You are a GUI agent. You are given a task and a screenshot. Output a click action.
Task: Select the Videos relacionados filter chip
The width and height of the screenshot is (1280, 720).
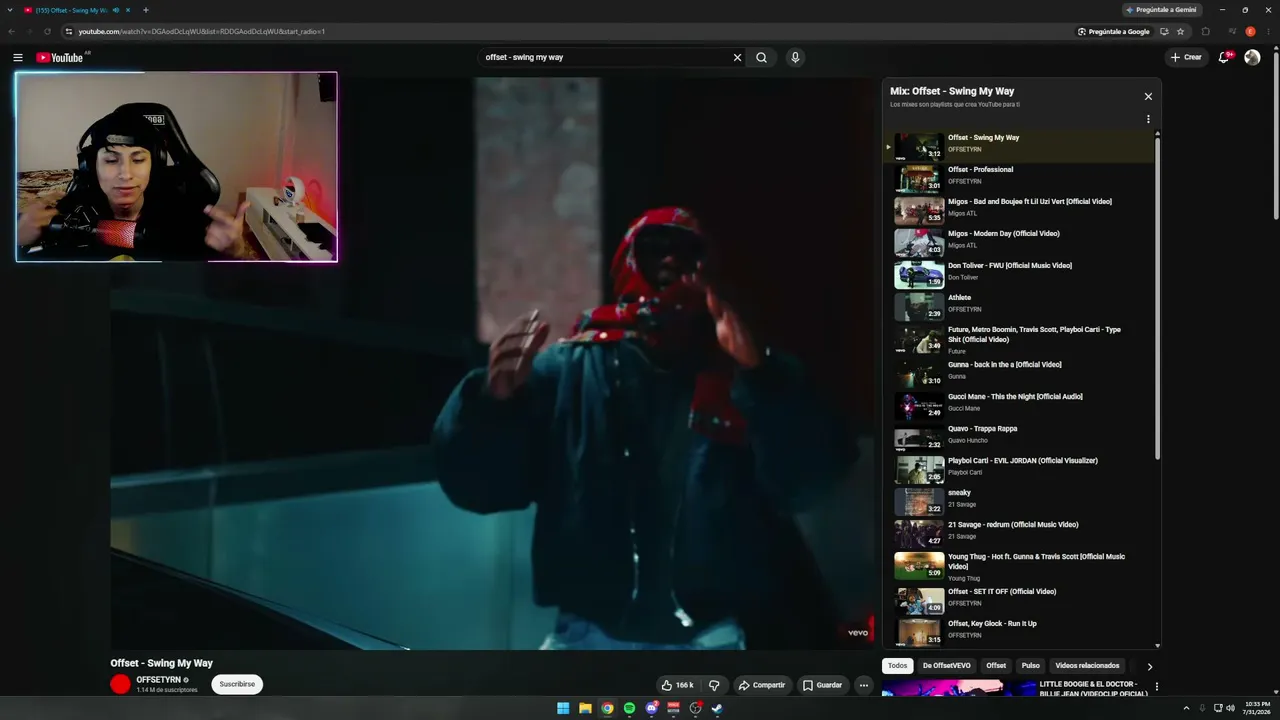1088,666
